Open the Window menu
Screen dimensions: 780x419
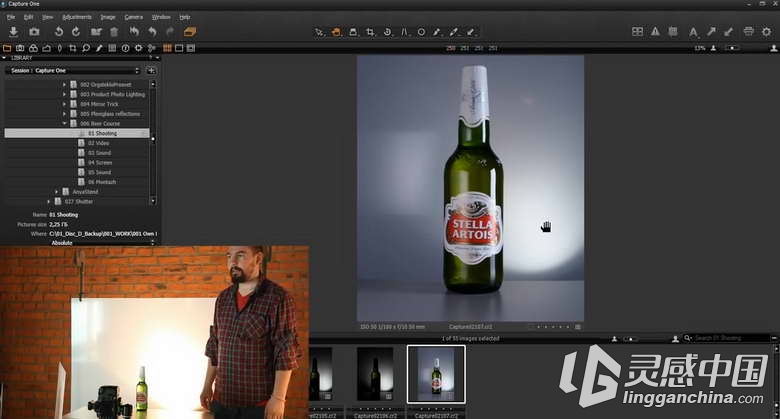[161, 17]
